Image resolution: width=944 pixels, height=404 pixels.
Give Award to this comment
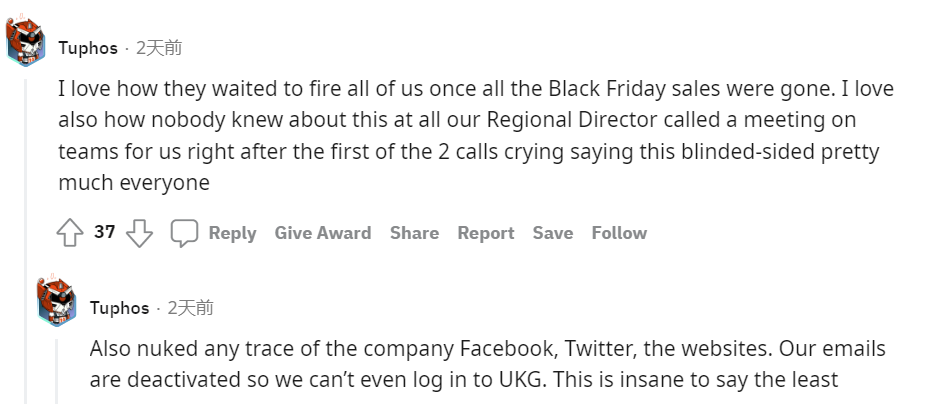pos(322,233)
